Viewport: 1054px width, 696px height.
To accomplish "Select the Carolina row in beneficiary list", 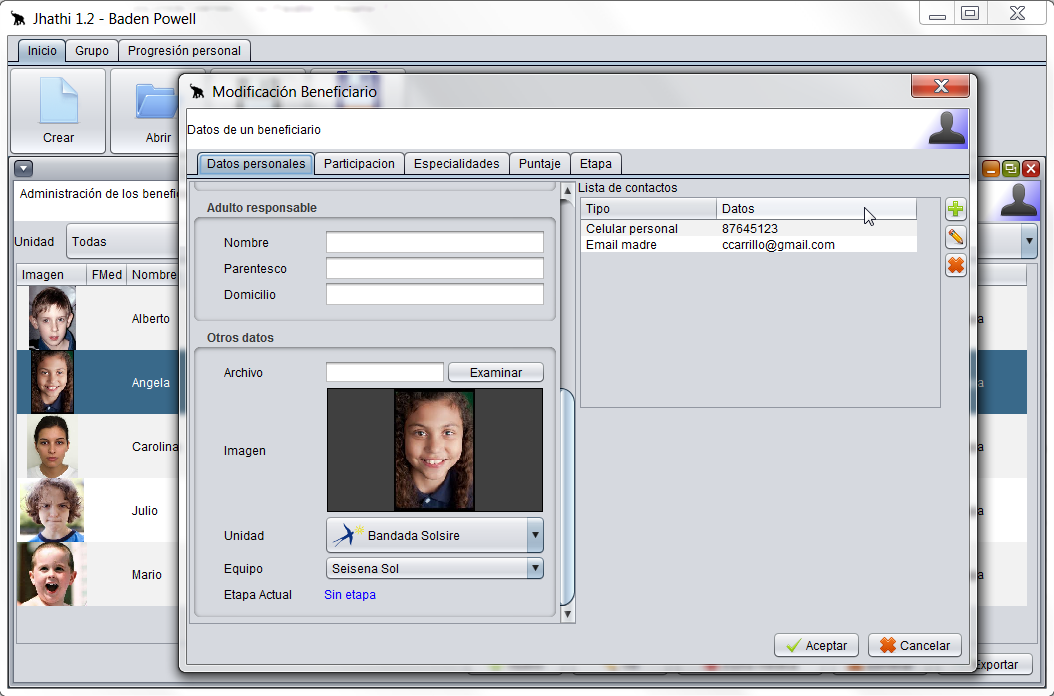I will [x=98, y=447].
